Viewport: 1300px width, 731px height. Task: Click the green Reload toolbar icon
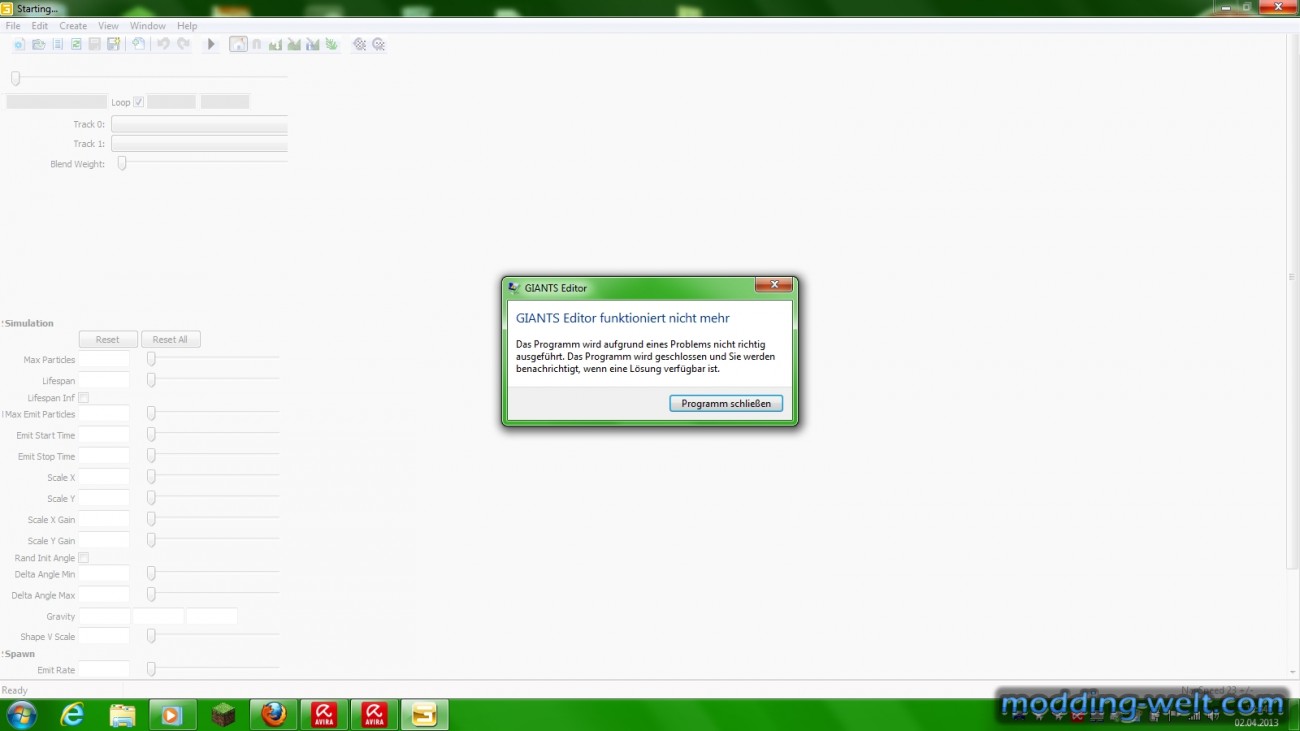click(76, 44)
